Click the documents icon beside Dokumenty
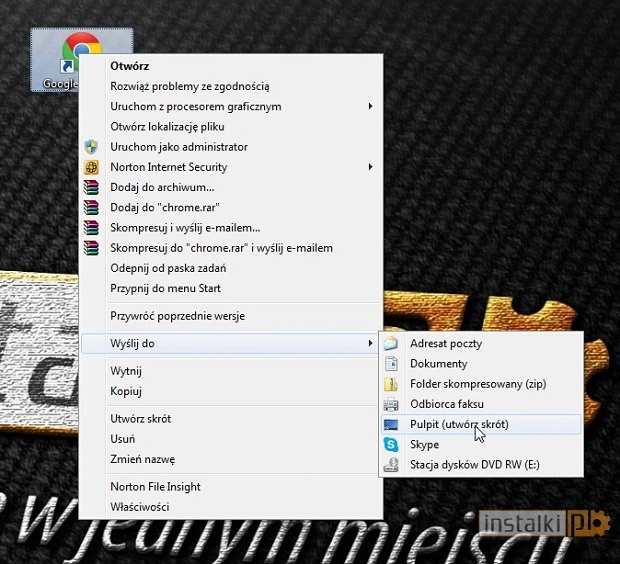 click(391, 364)
